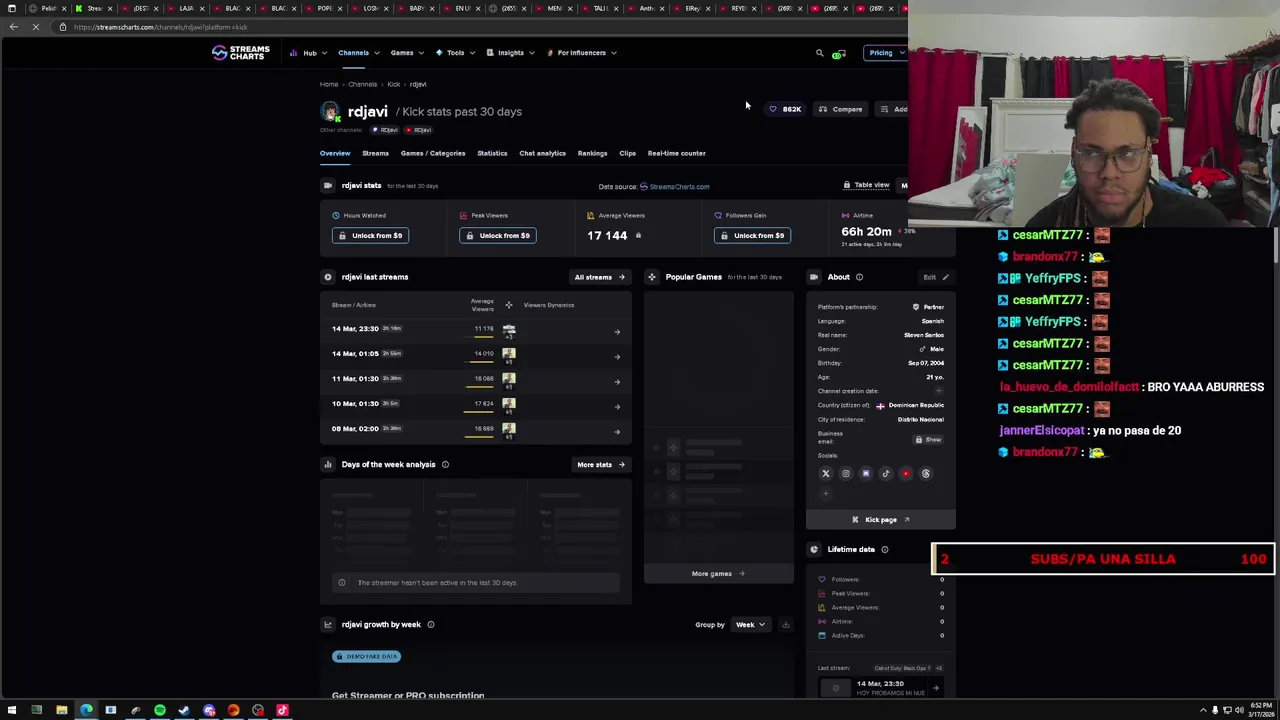Expand the Hub menu
The width and height of the screenshot is (1280, 720).
coord(309,53)
